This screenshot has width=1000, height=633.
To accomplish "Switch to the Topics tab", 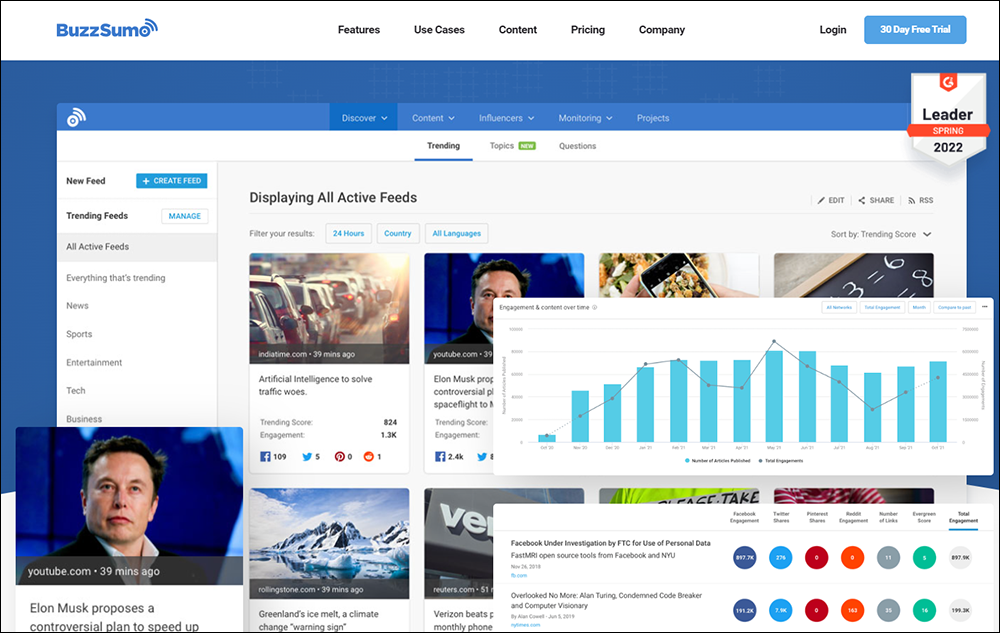I will pos(512,146).
